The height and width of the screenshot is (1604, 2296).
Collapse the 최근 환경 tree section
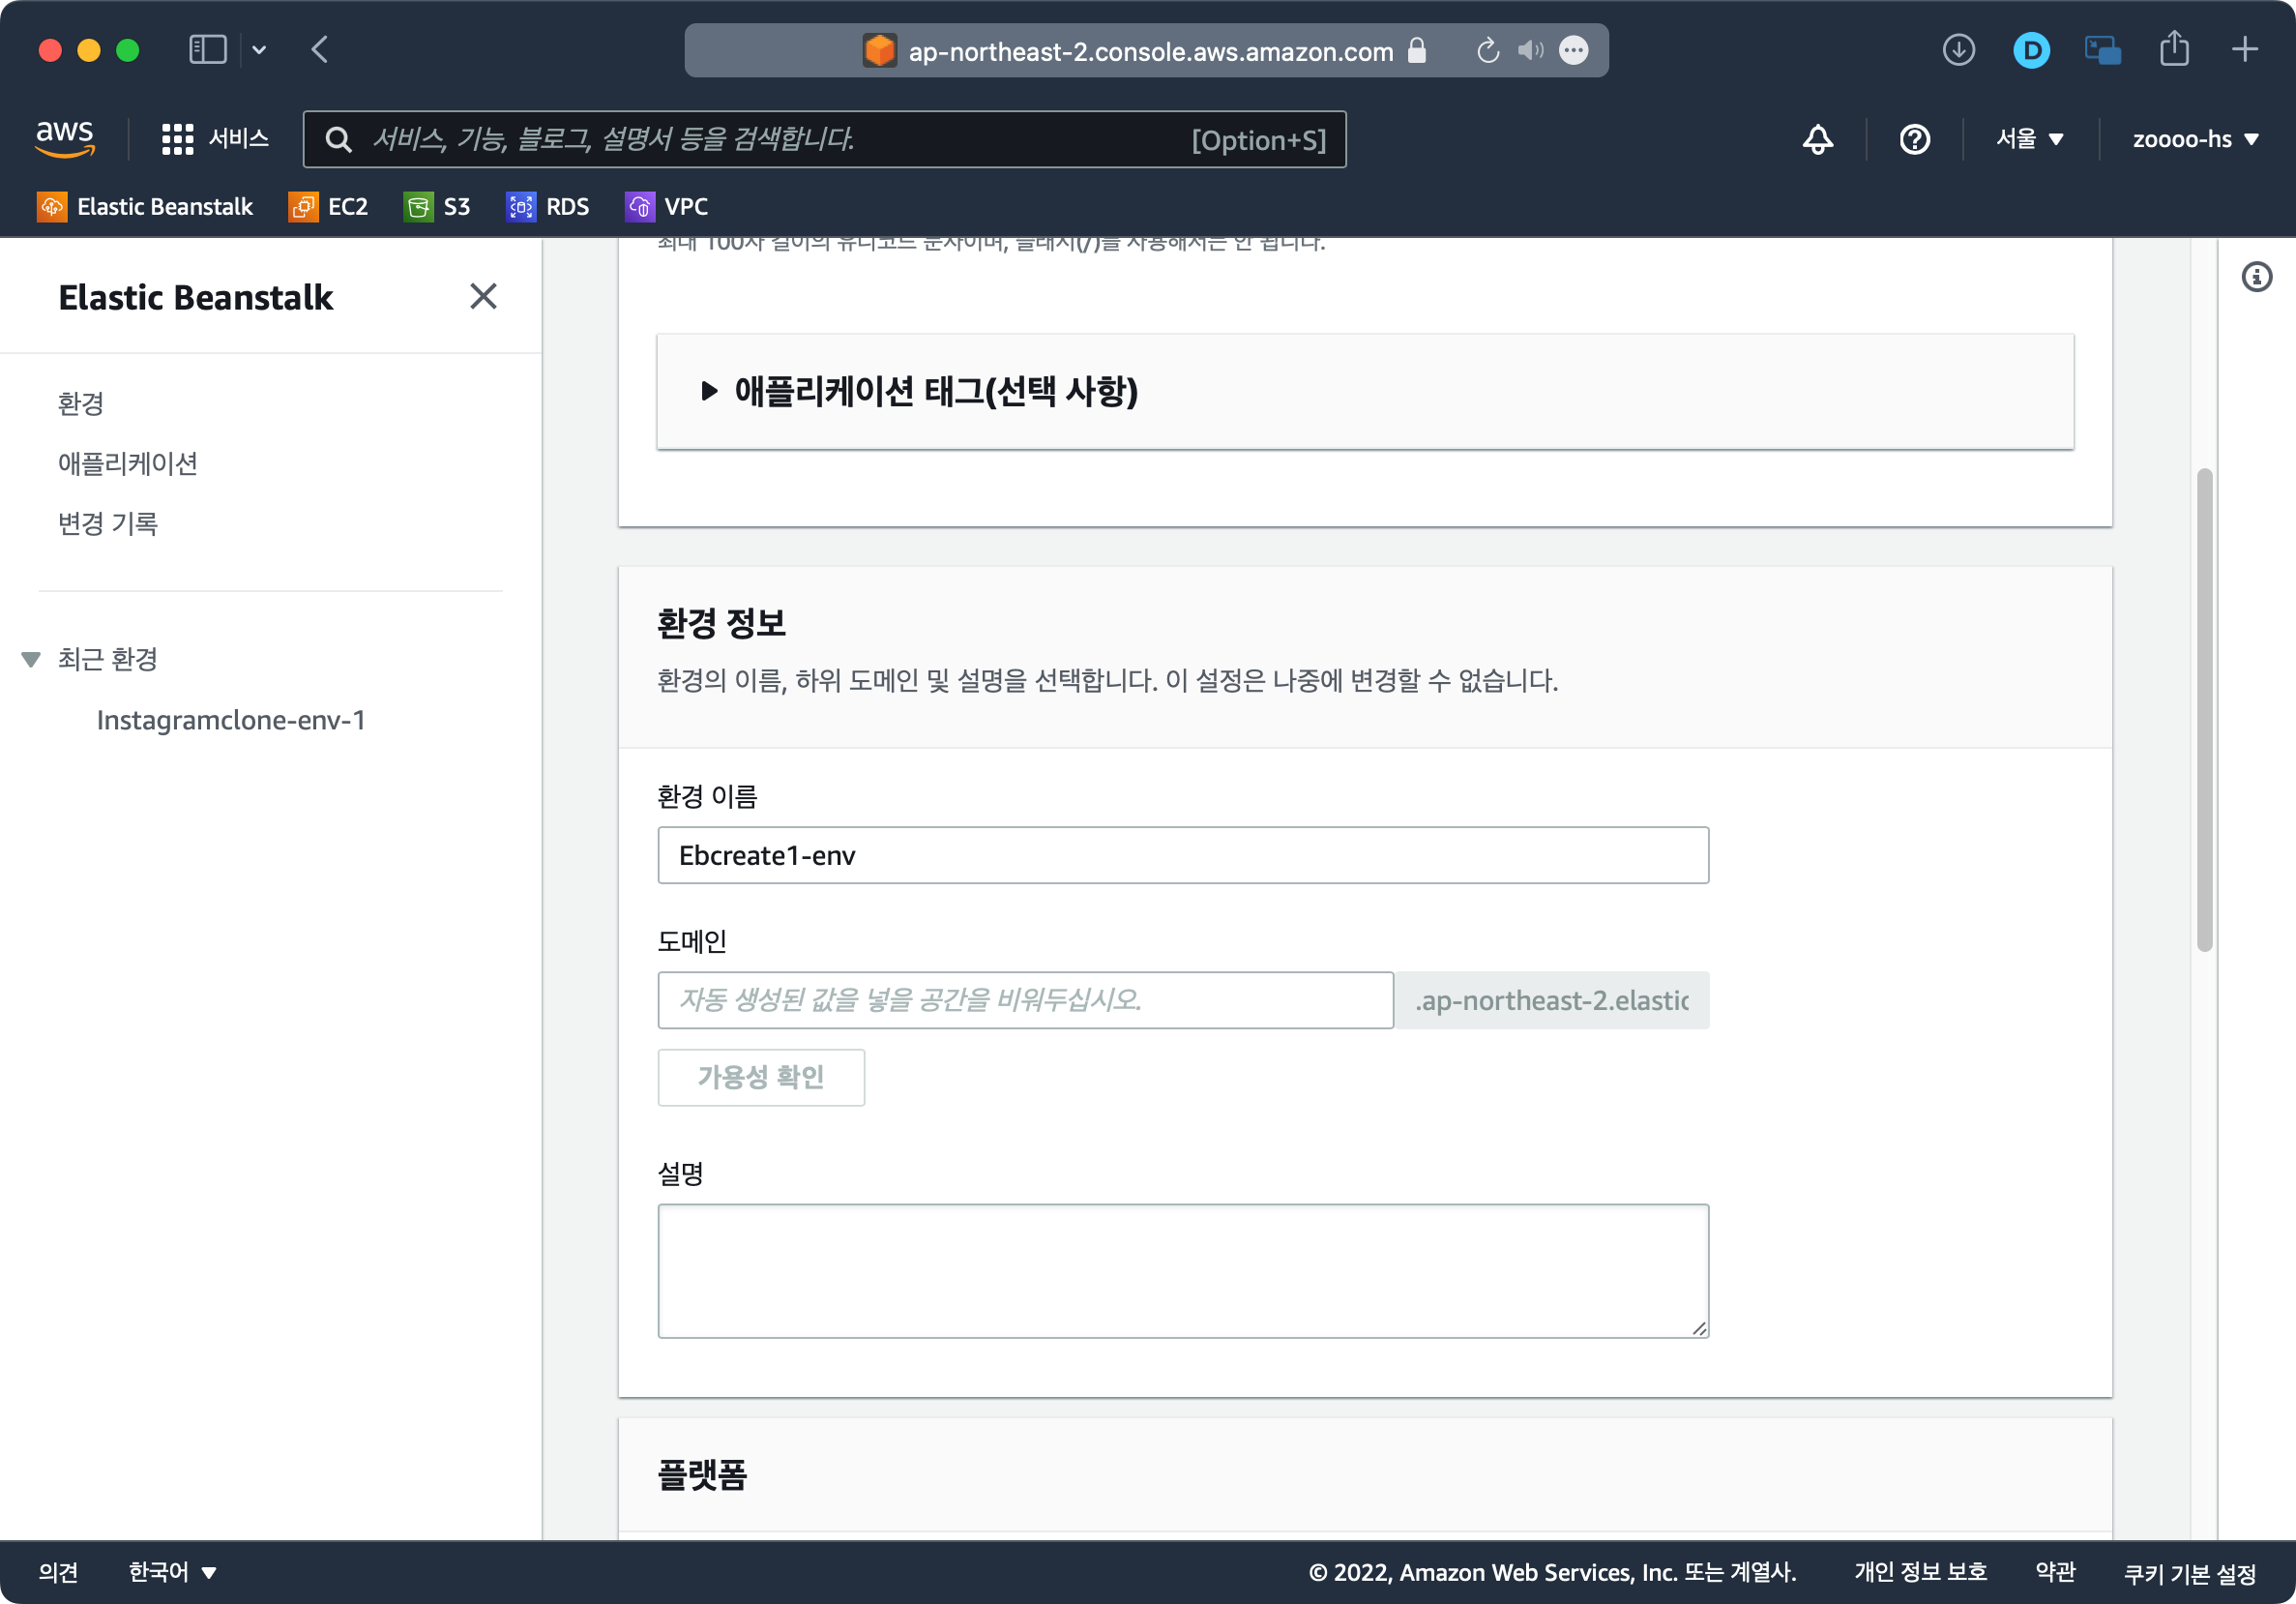(31, 659)
